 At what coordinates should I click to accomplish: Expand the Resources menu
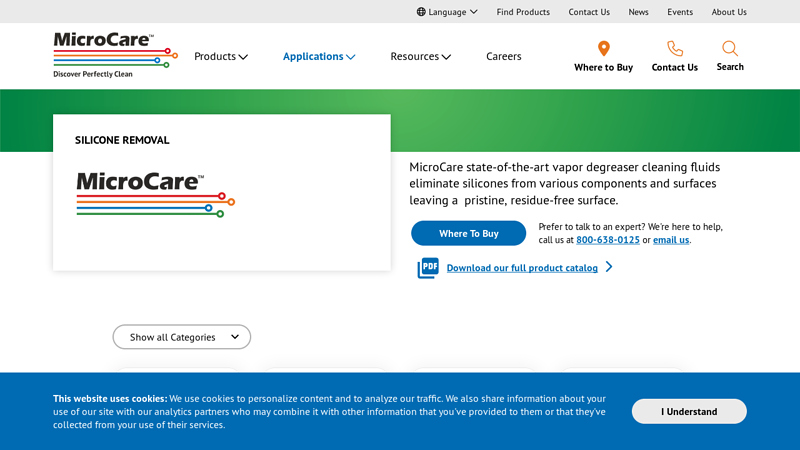coord(420,56)
